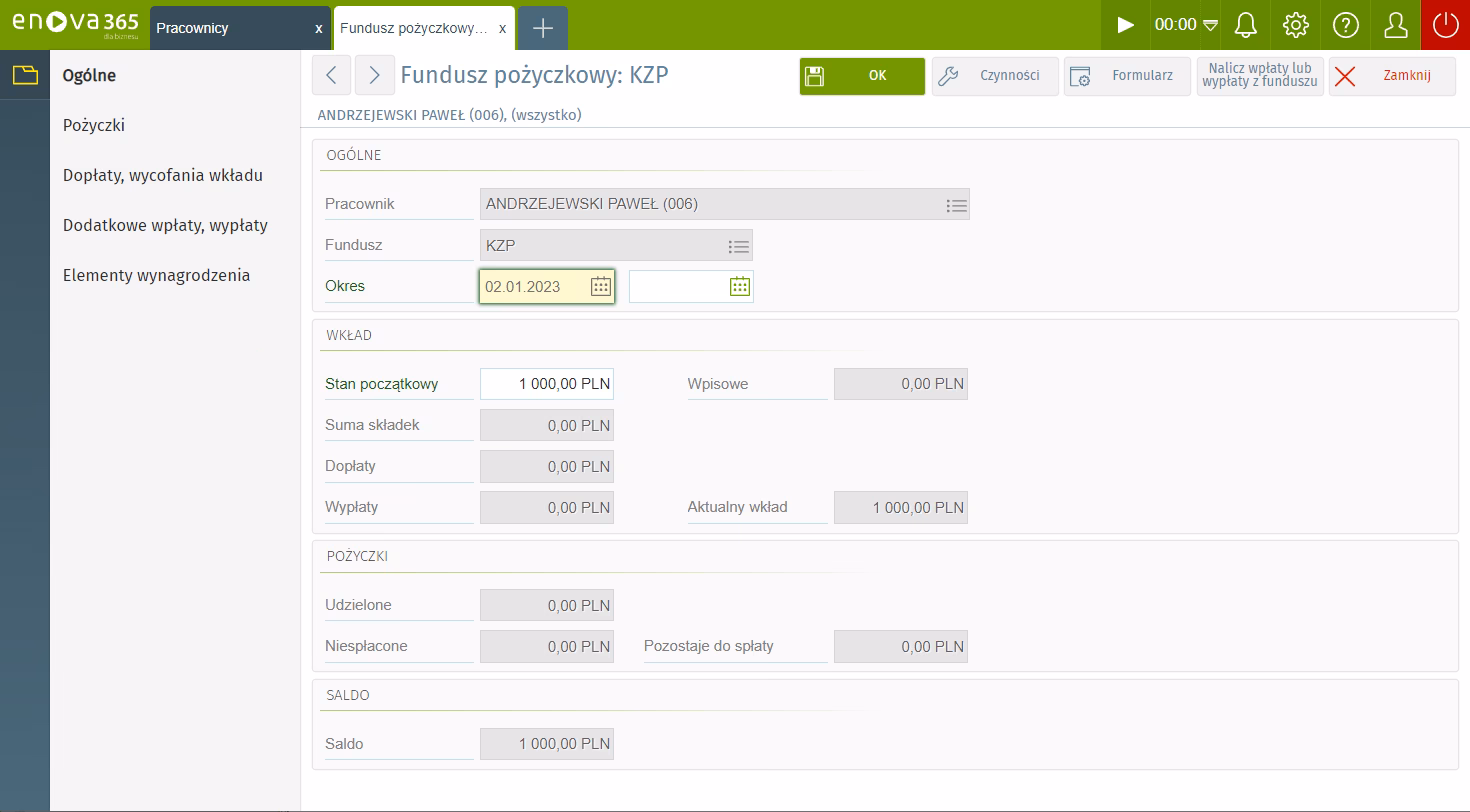Open the folder icon in left sidebar
Screen dimensions: 1470x812
coord(24,75)
